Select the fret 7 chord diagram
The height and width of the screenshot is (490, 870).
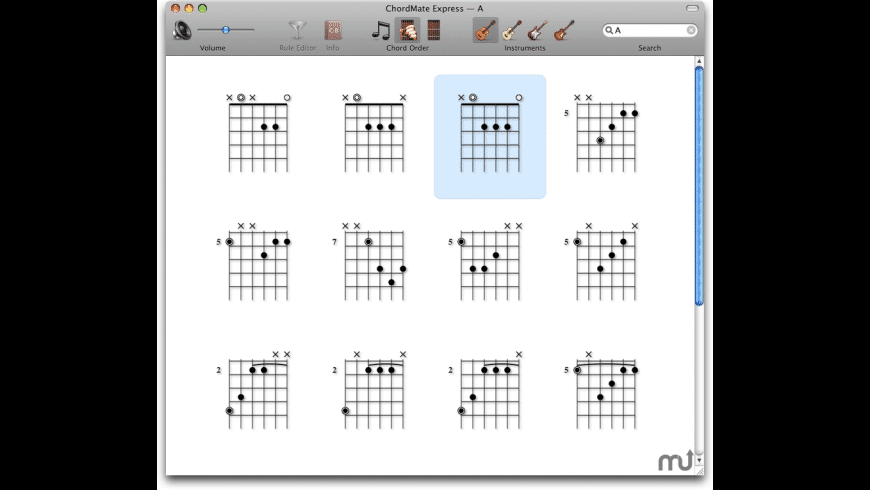coord(370,261)
